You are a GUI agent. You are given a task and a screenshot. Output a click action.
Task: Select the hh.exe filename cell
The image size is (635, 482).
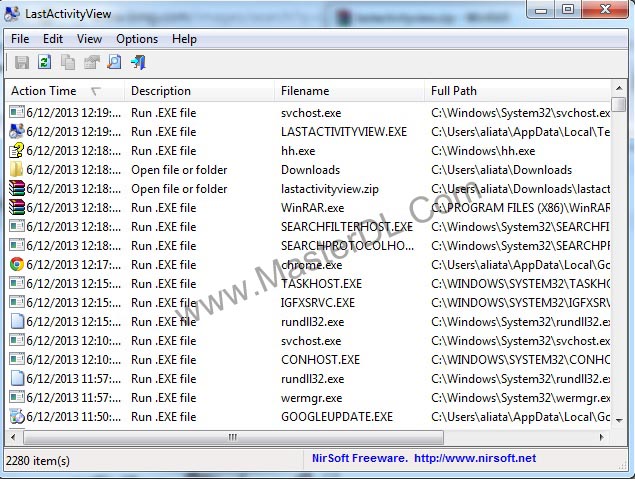(298, 151)
